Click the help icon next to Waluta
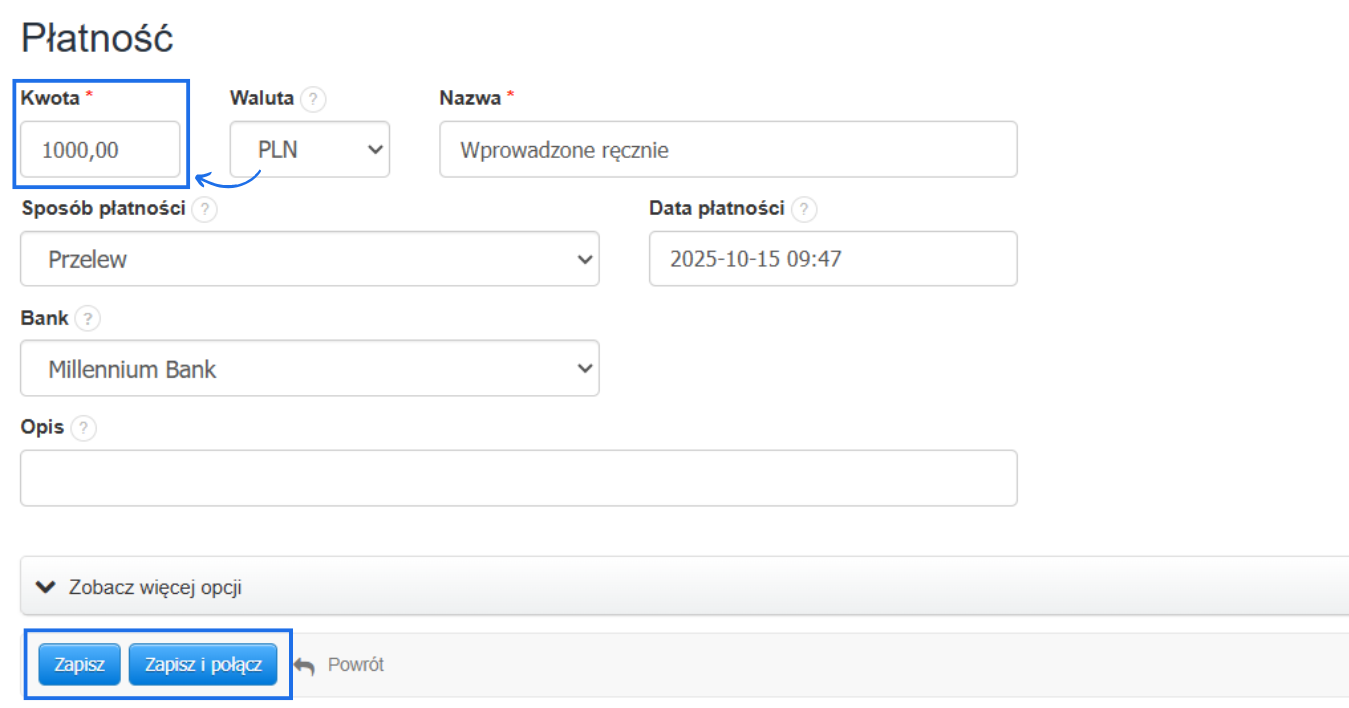Screen dimensions: 1349x708 pyautogui.click(x=313, y=99)
